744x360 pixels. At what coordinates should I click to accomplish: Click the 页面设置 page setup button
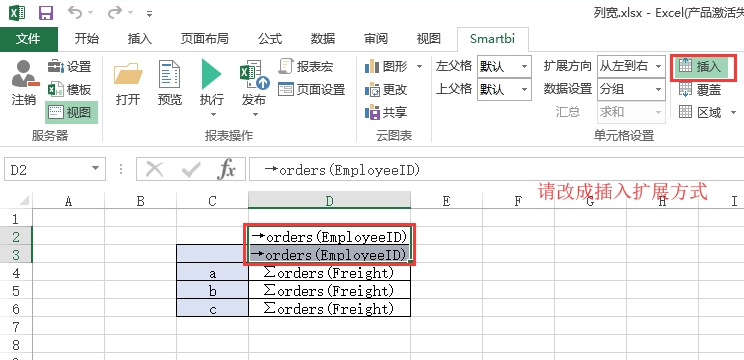[x=312, y=89]
